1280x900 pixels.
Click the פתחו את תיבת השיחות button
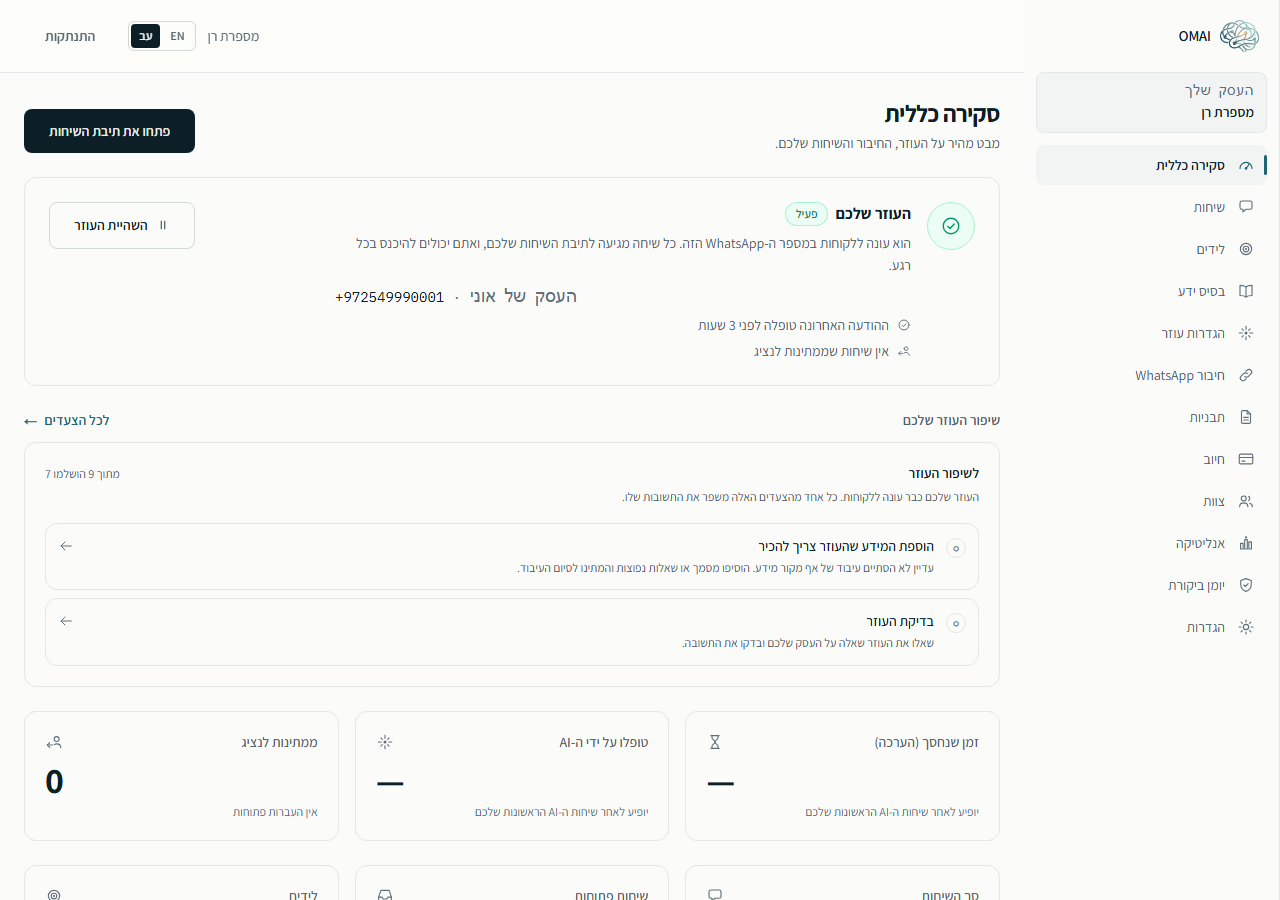pyautogui.click(x=109, y=131)
